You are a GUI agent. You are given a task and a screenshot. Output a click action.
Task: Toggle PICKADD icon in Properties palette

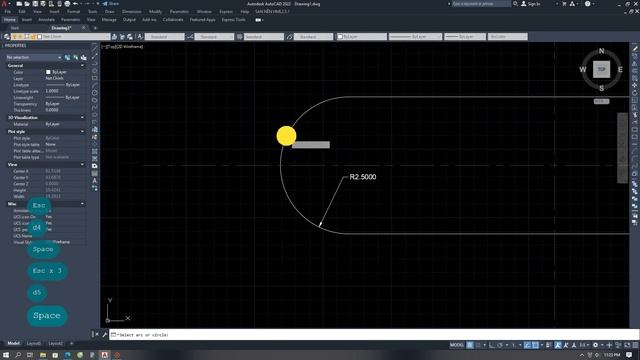[68, 58]
